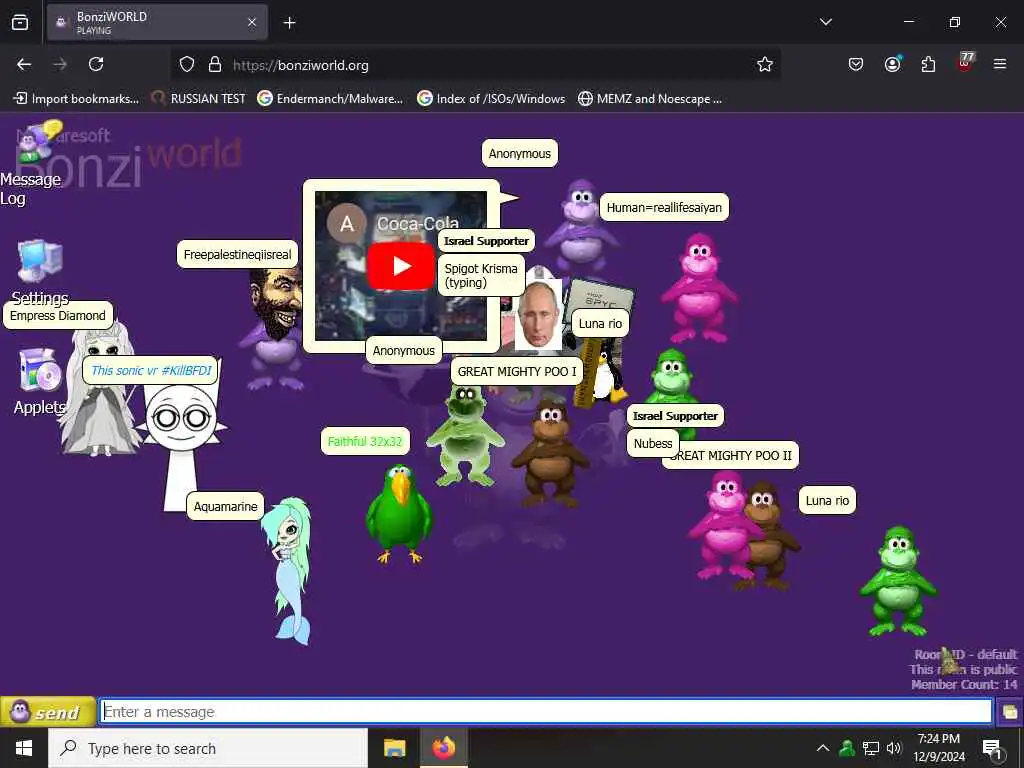Open the Extensions puzzle icon
The width and height of the screenshot is (1024, 768).
[928, 64]
